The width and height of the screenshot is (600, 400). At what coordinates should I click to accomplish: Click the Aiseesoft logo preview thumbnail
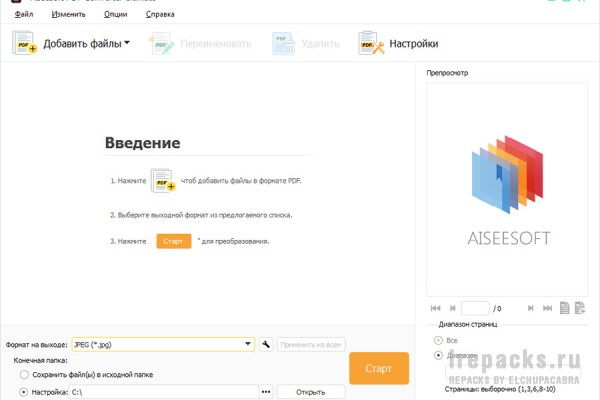507,189
